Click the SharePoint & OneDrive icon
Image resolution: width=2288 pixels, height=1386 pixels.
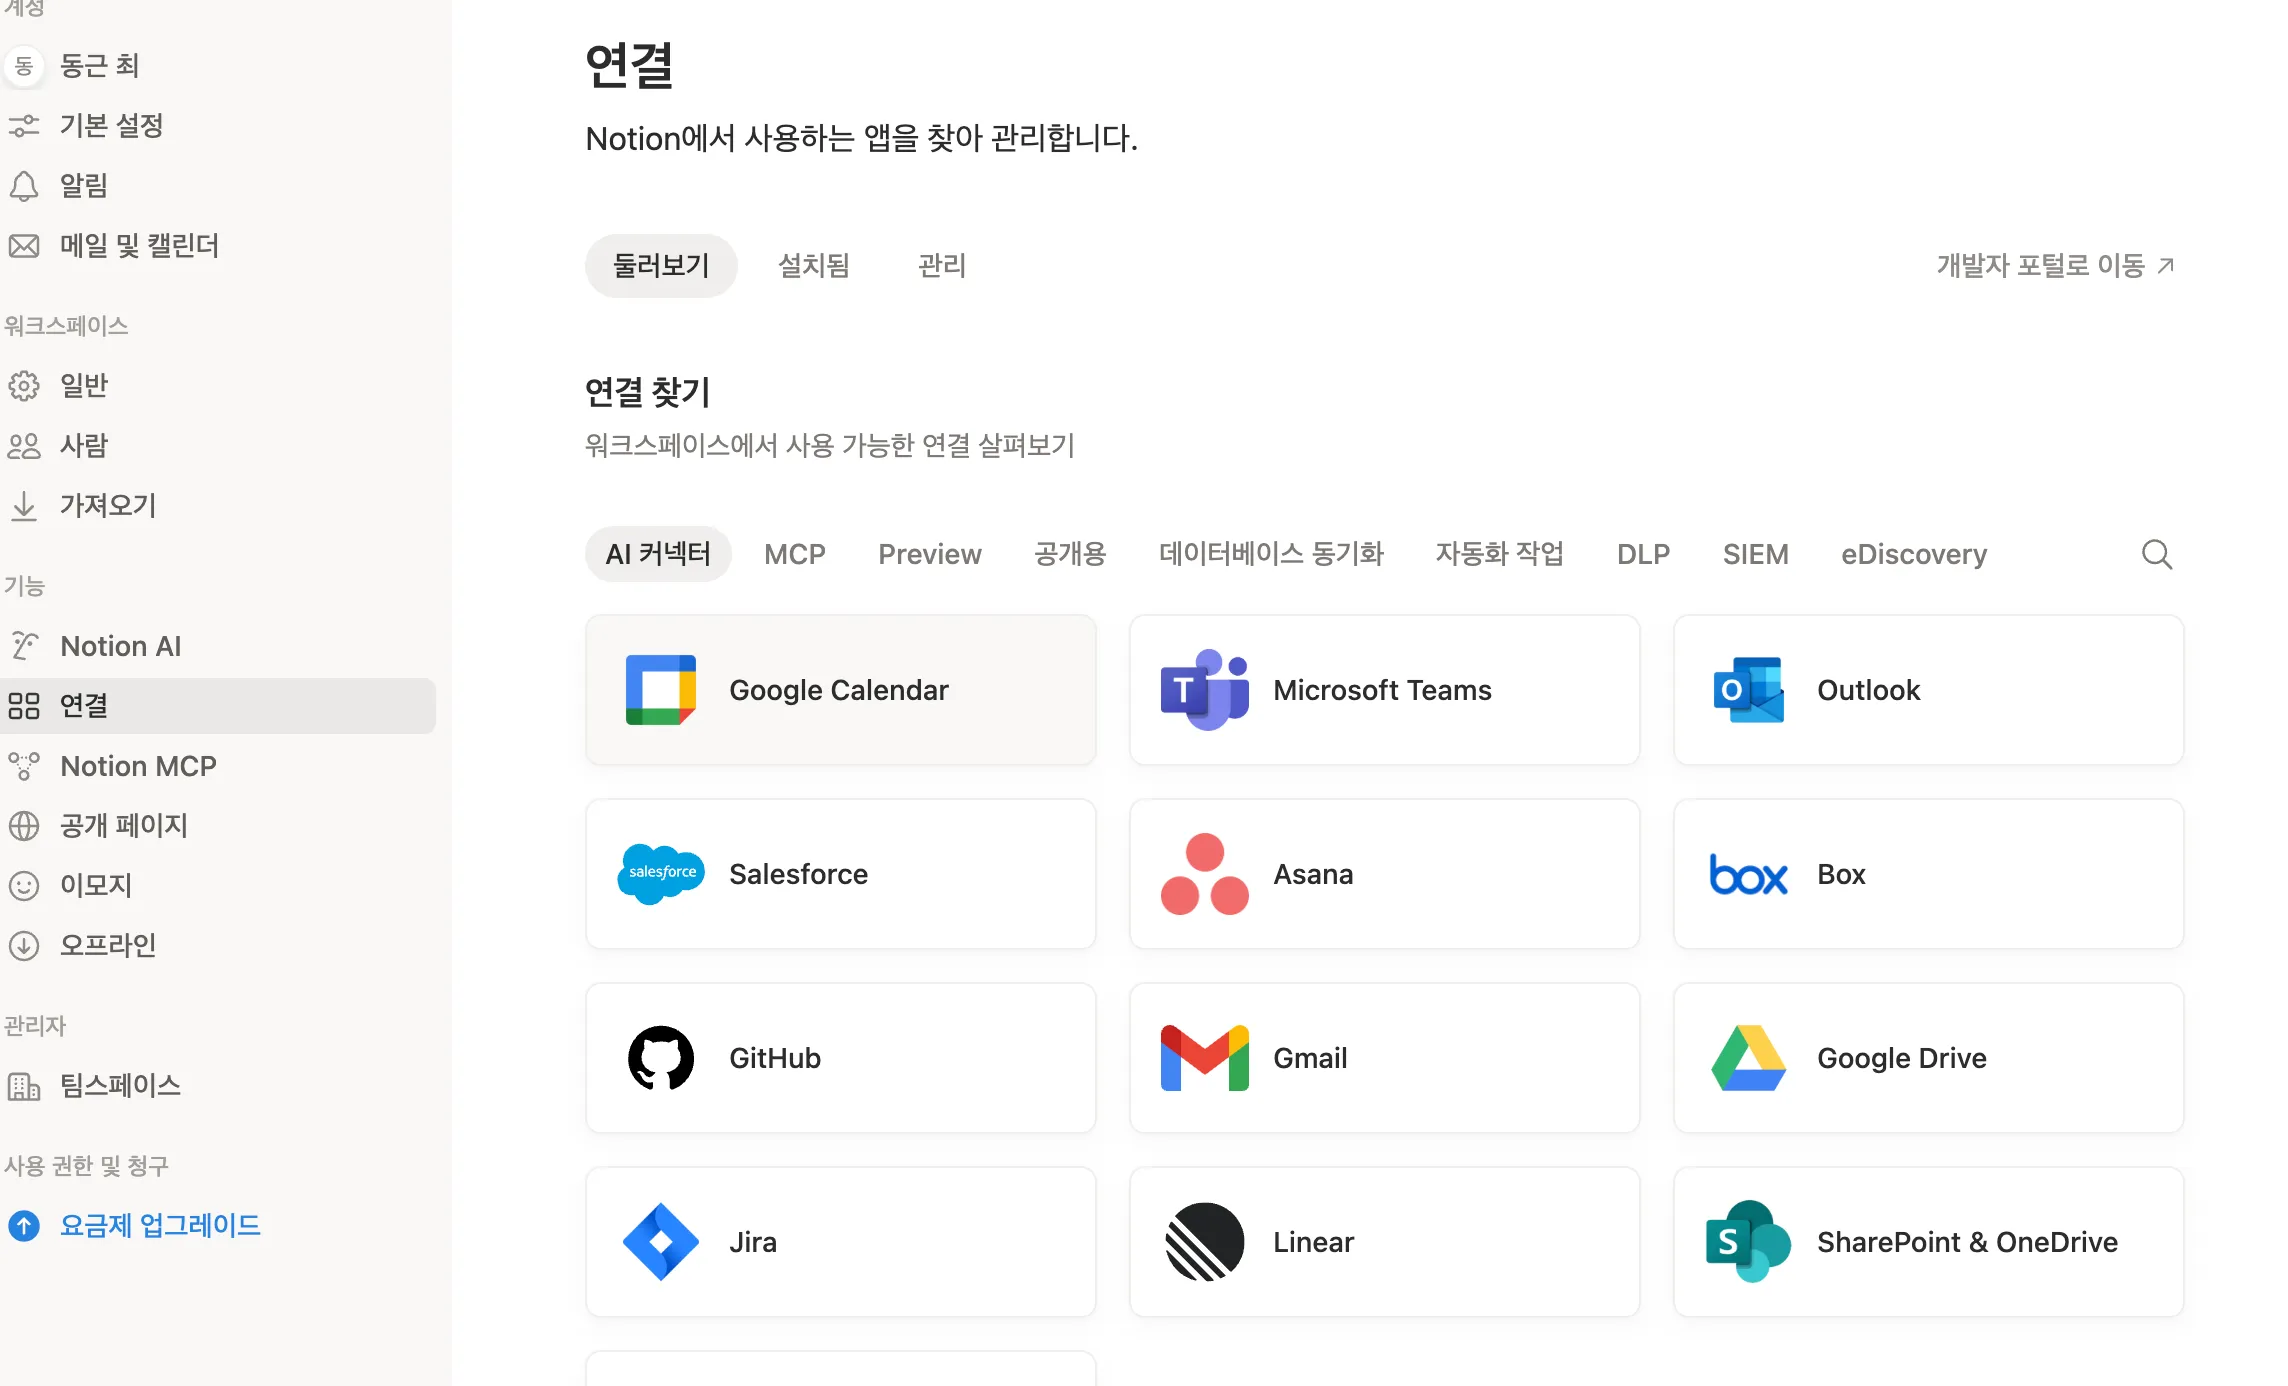[x=1749, y=1242]
